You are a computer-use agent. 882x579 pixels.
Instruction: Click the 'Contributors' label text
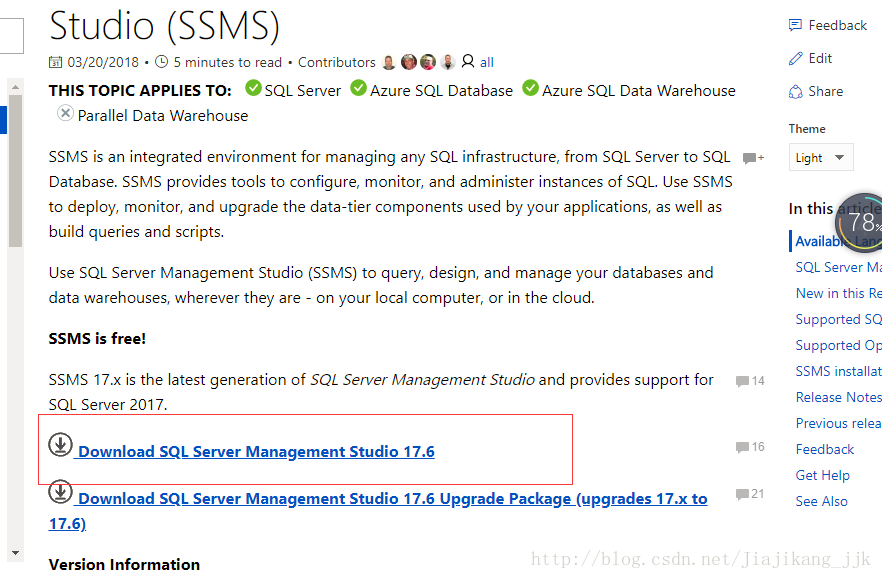(336, 62)
